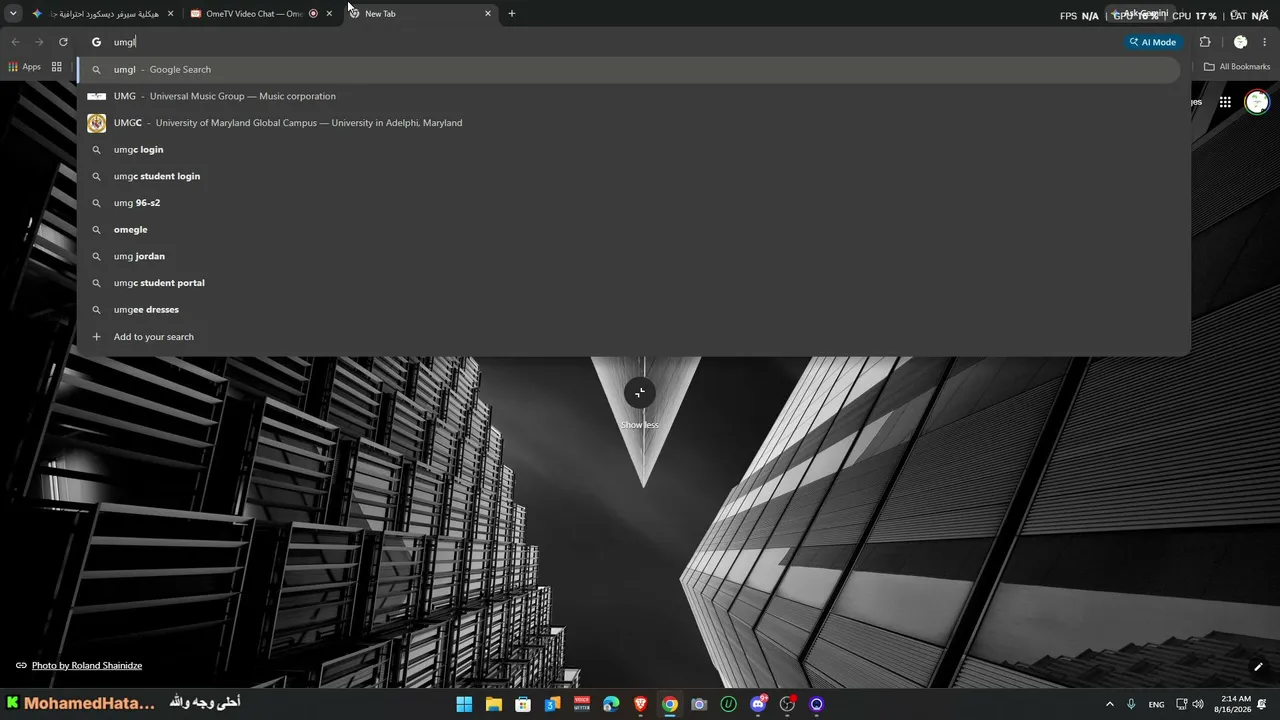Open the Chrome extensions puzzle icon

[1205, 42]
